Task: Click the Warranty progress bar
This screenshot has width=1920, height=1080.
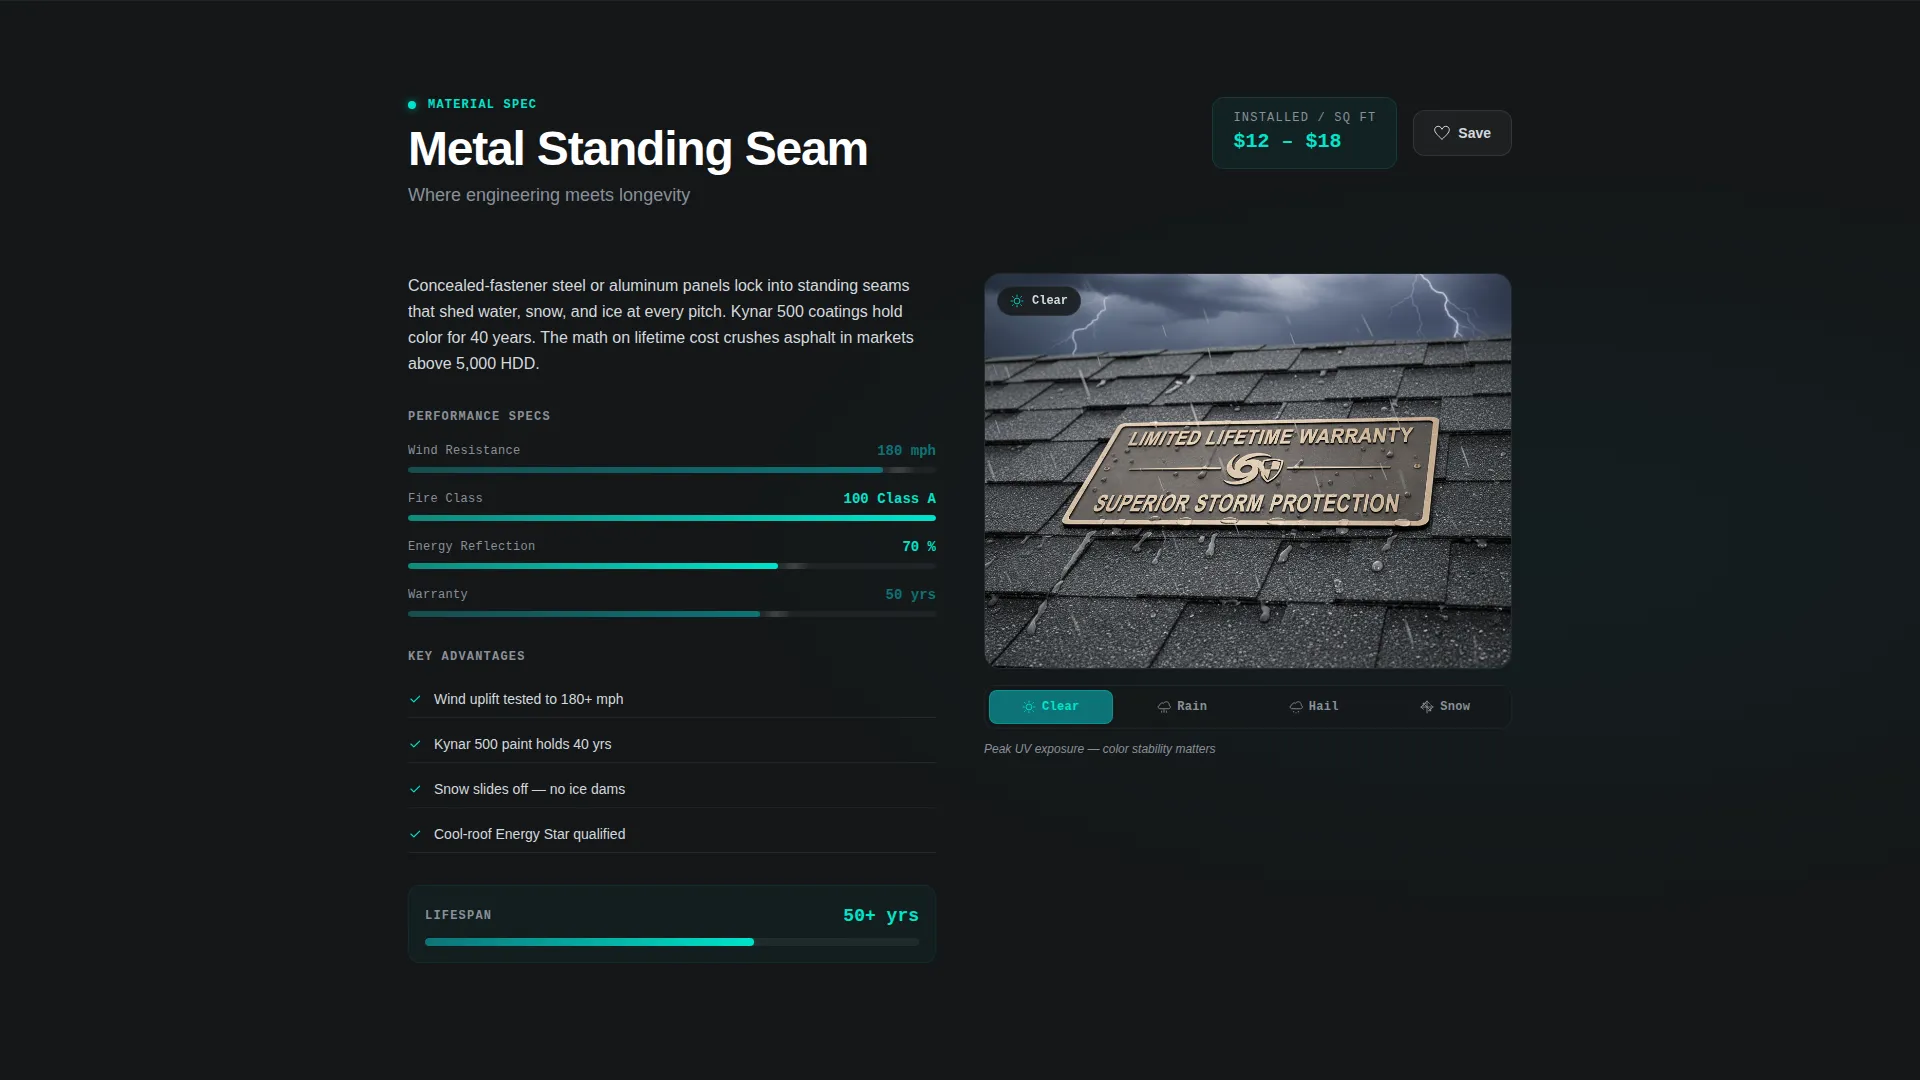Action: 672,614
